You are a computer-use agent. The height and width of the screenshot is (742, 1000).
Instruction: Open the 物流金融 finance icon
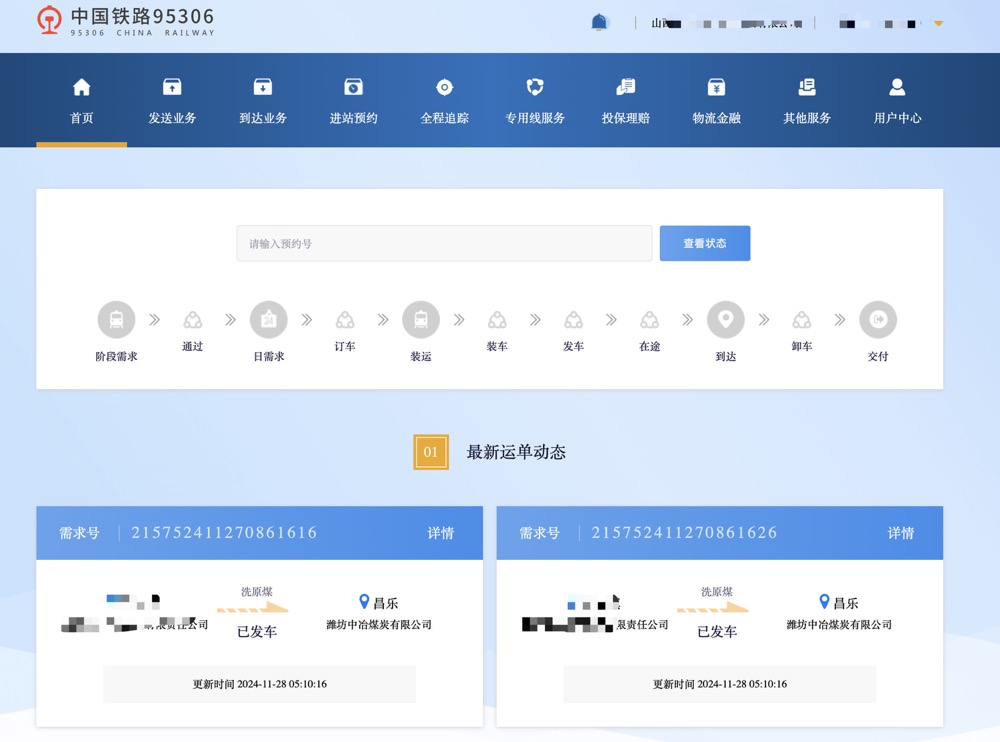point(716,88)
